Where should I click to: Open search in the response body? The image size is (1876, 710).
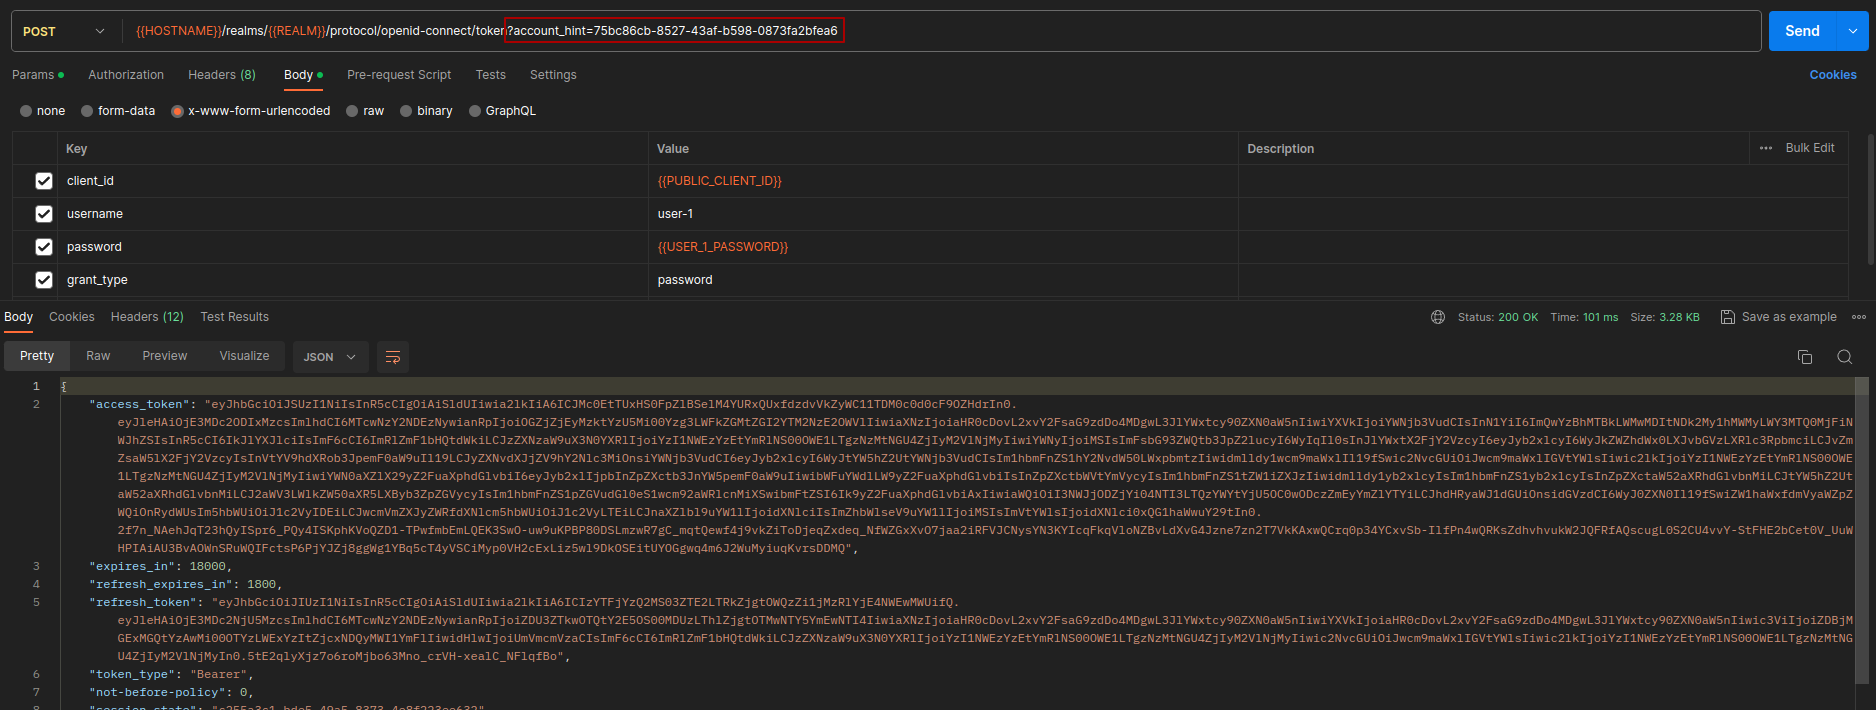pyautogui.click(x=1845, y=357)
